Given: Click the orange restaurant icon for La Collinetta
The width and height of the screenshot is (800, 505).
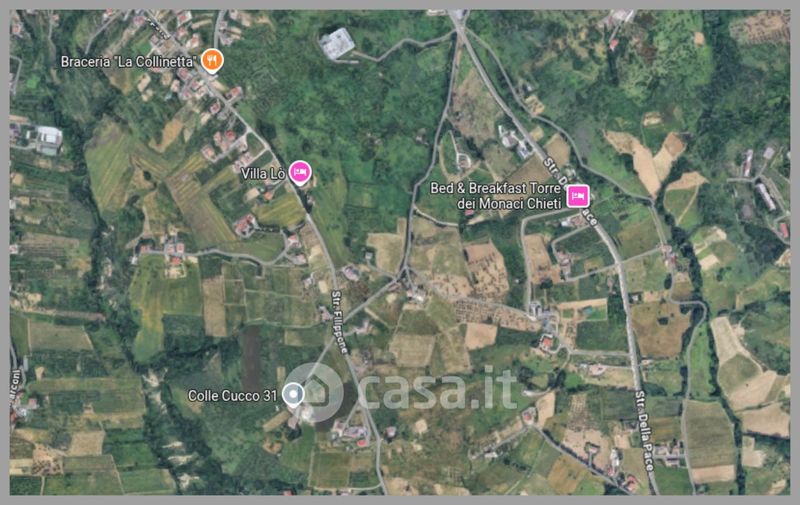Looking at the screenshot, I should click(x=212, y=61).
